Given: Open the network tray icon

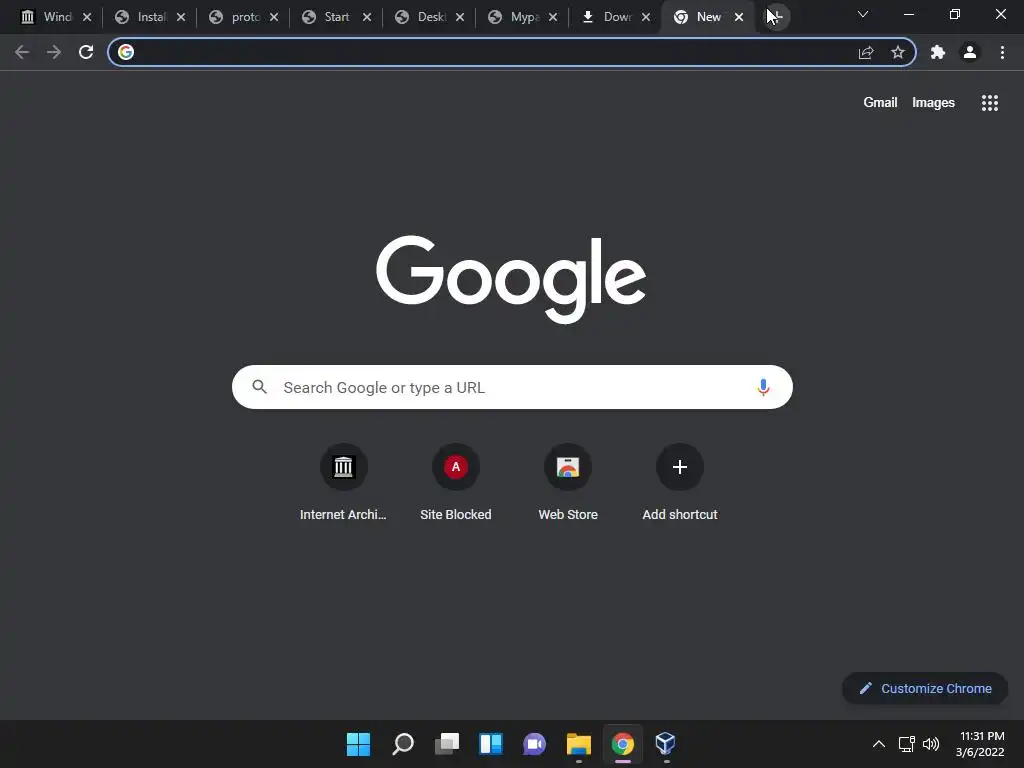Looking at the screenshot, I should 906,744.
